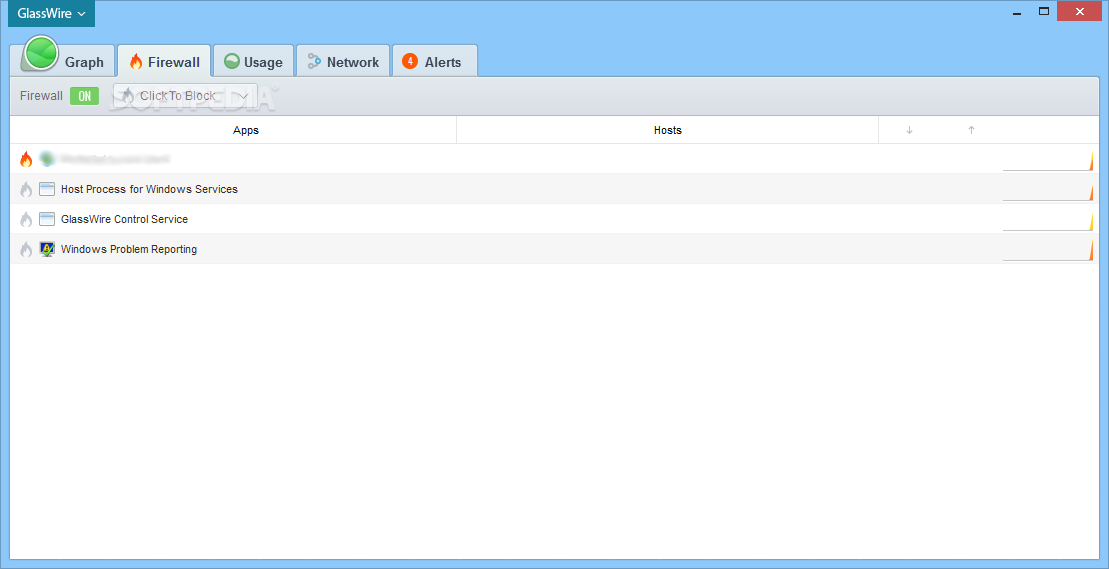The image size is (1109, 569).
Task: Block Windows Problem Reporting flame icon
Action: tap(26, 249)
